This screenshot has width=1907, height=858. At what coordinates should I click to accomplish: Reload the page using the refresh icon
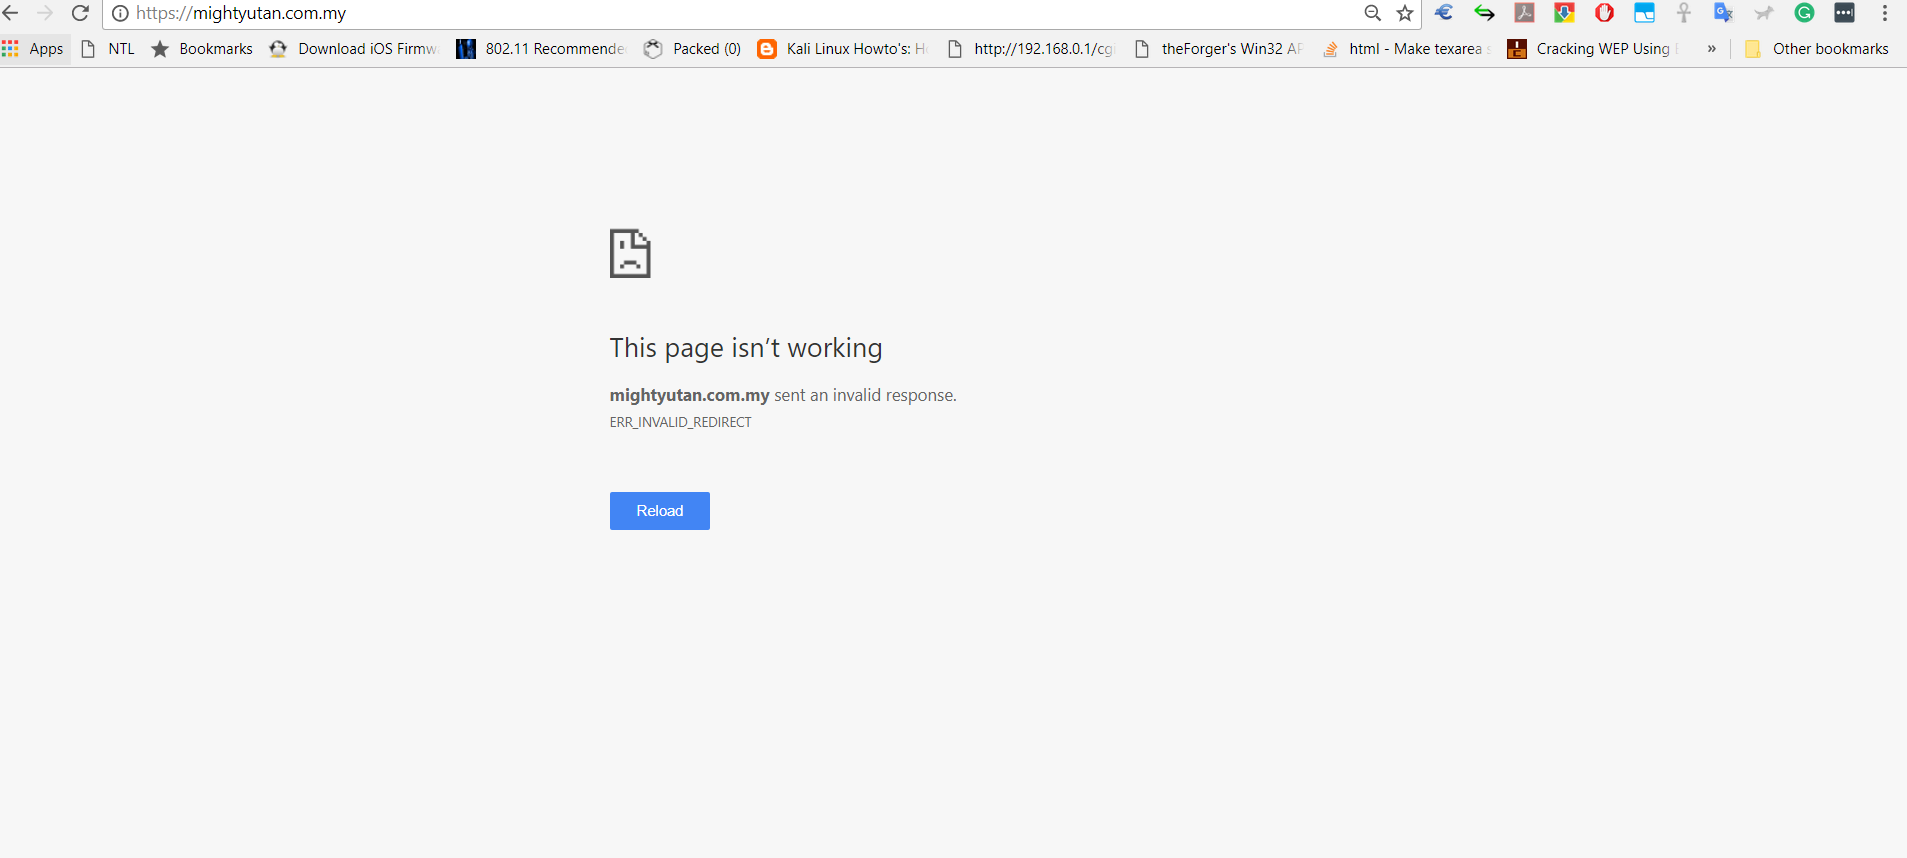(x=81, y=13)
